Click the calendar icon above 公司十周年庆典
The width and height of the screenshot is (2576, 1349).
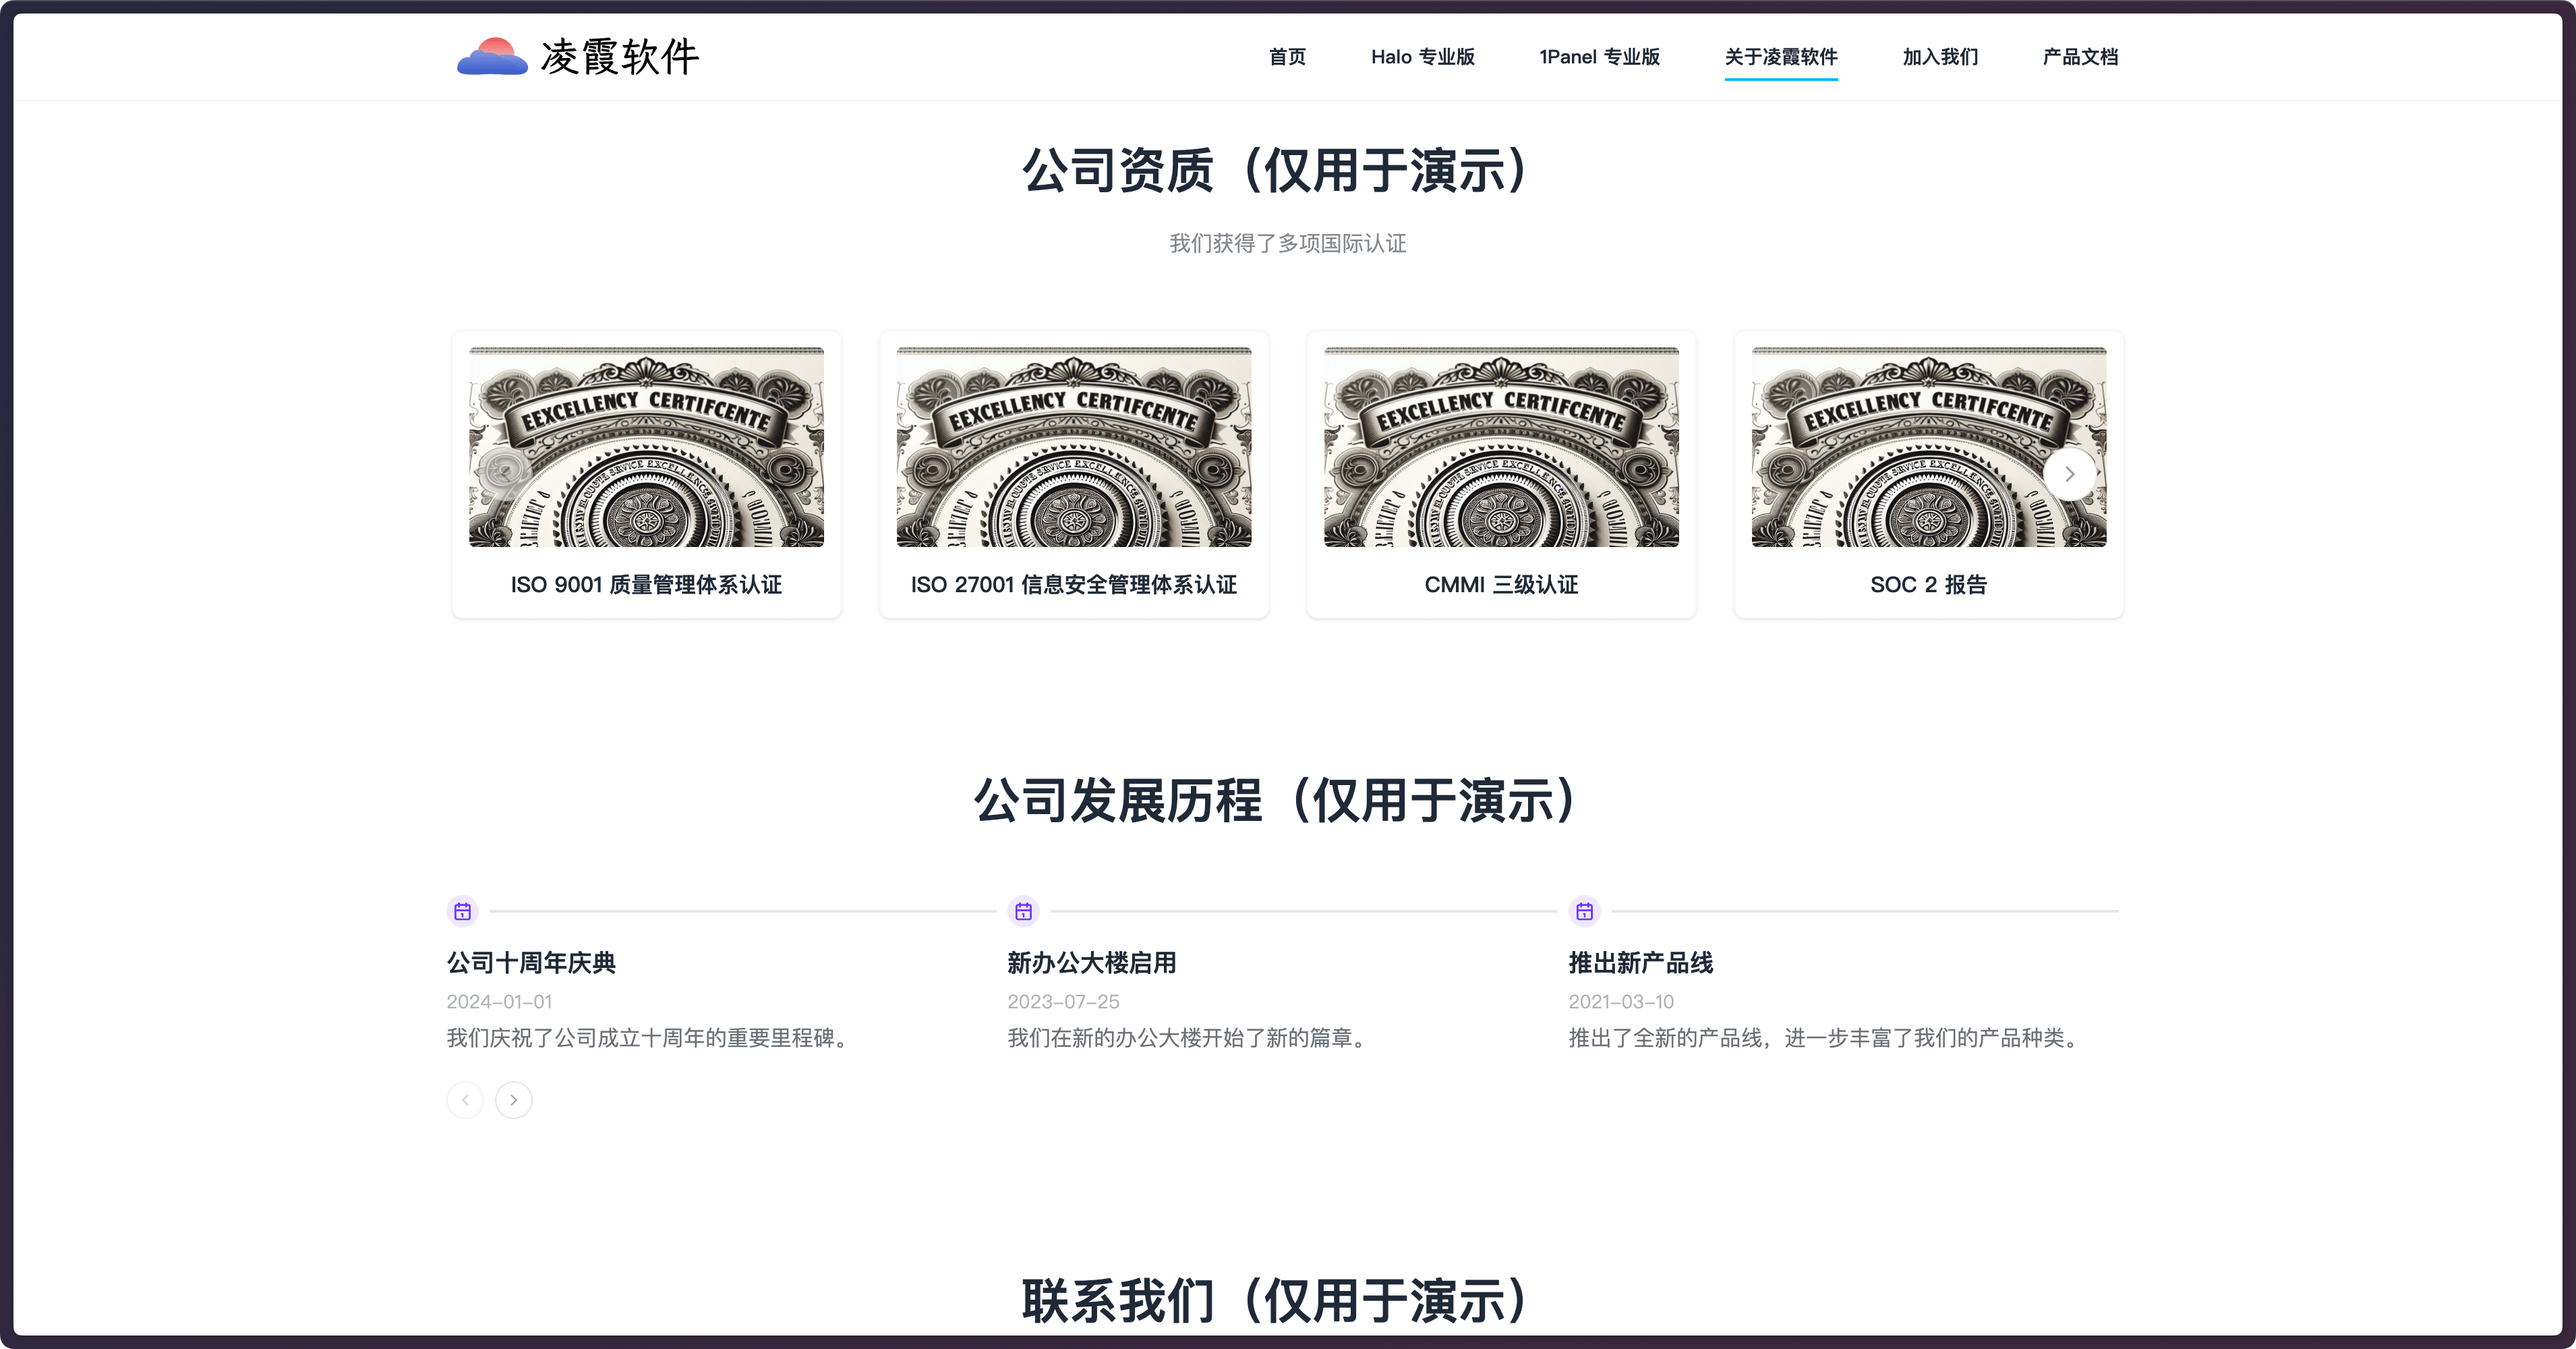(462, 911)
